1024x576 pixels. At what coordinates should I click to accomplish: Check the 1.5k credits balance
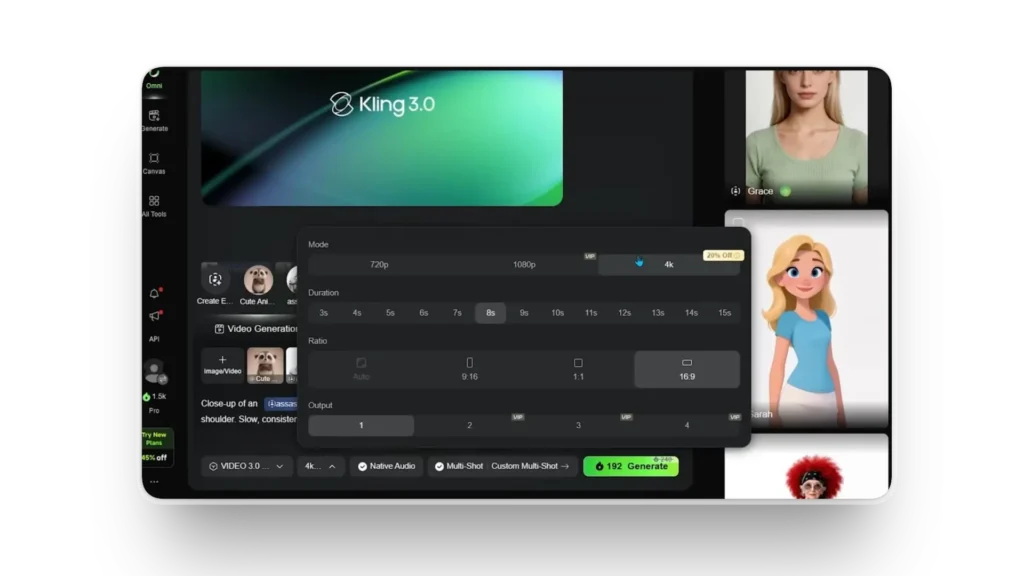155,396
